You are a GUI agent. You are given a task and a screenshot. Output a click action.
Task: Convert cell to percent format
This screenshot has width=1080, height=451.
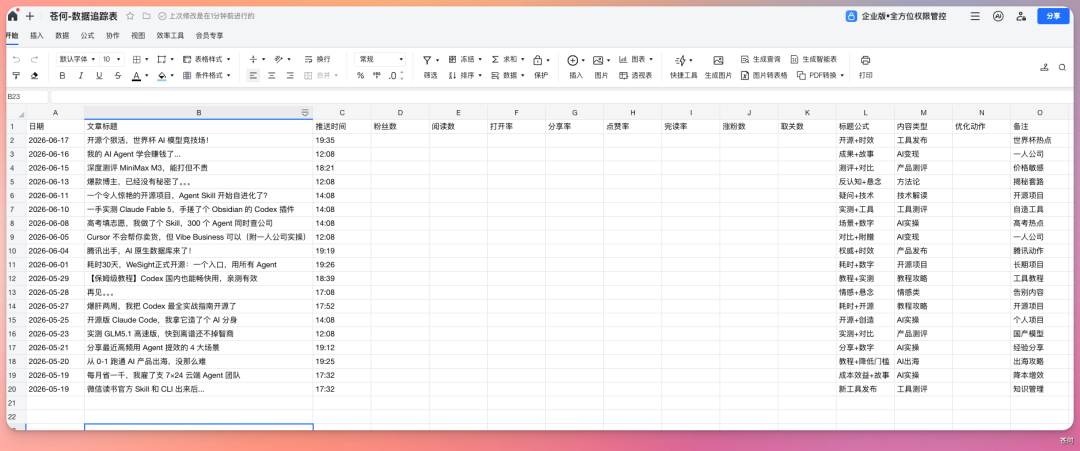click(360, 76)
